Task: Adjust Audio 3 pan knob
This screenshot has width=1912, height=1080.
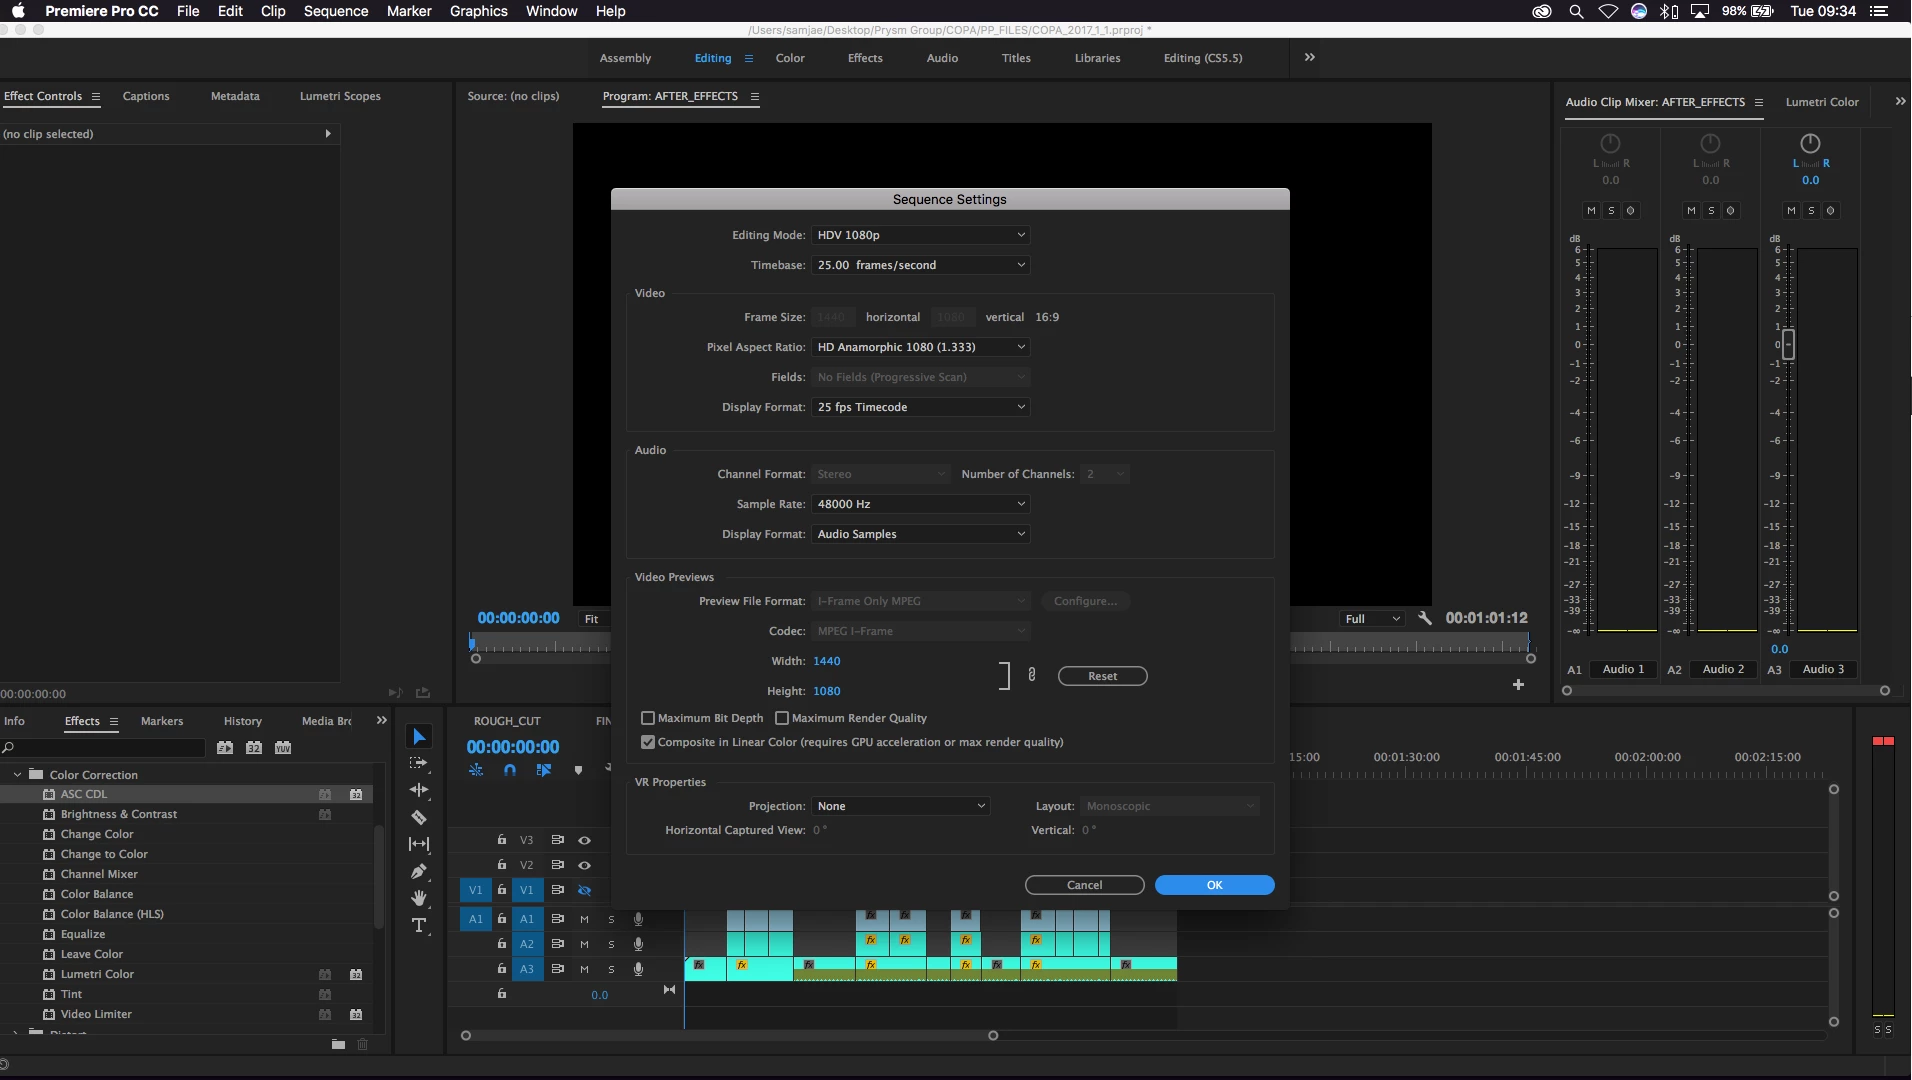Action: [1810, 143]
